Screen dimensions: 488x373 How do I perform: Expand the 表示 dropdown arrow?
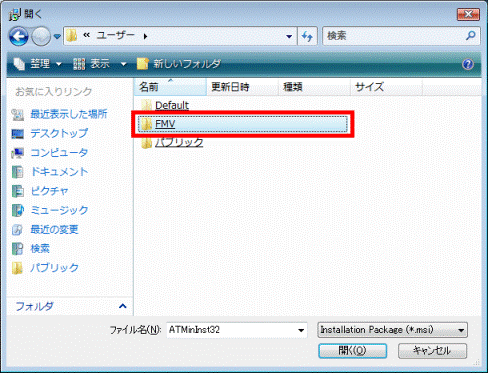[123, 64]
